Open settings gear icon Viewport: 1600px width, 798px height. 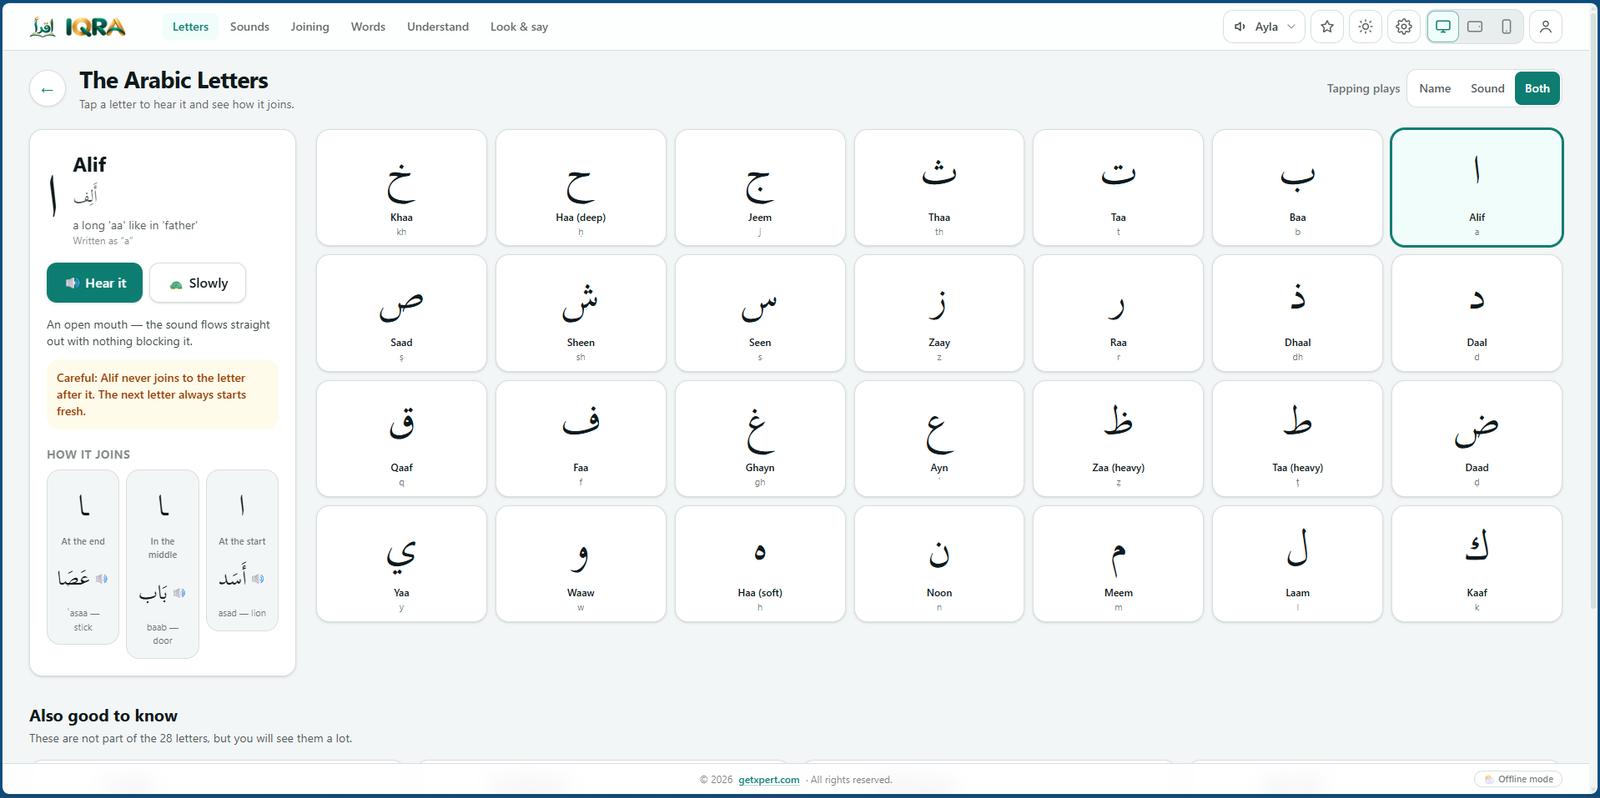(x=1404, y=27)
